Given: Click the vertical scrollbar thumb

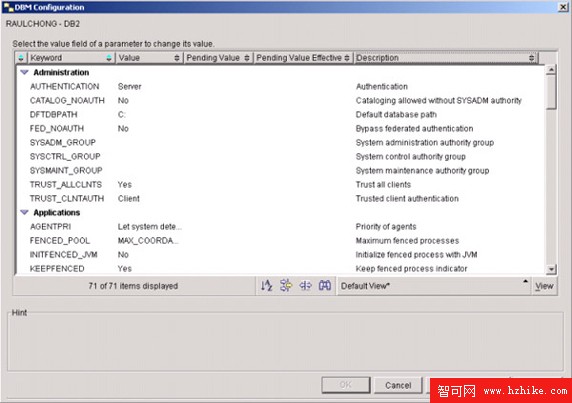Looking at the screenshot, I should click(551, 92).
